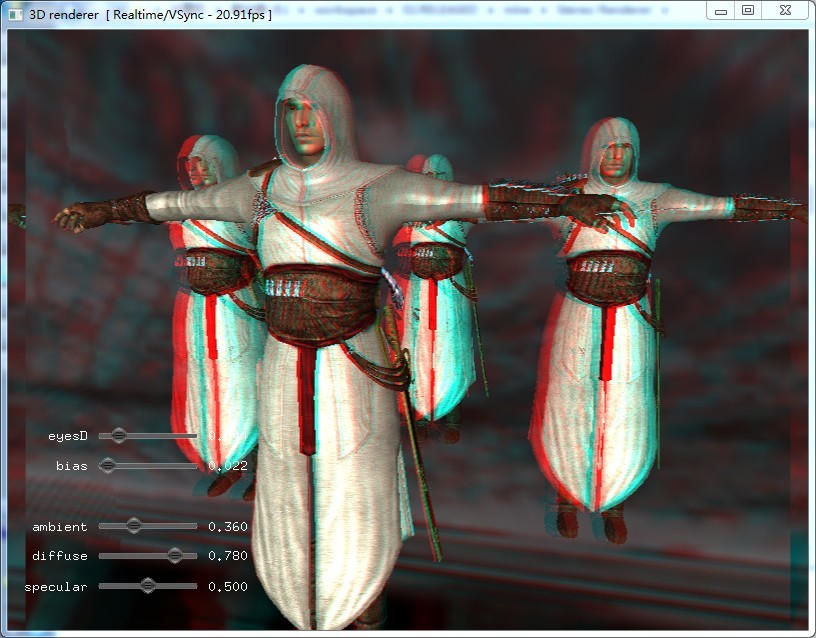The image size is (816, 638).
Task: Click right end of specular slider track
Action: click(x=195, y=585)
